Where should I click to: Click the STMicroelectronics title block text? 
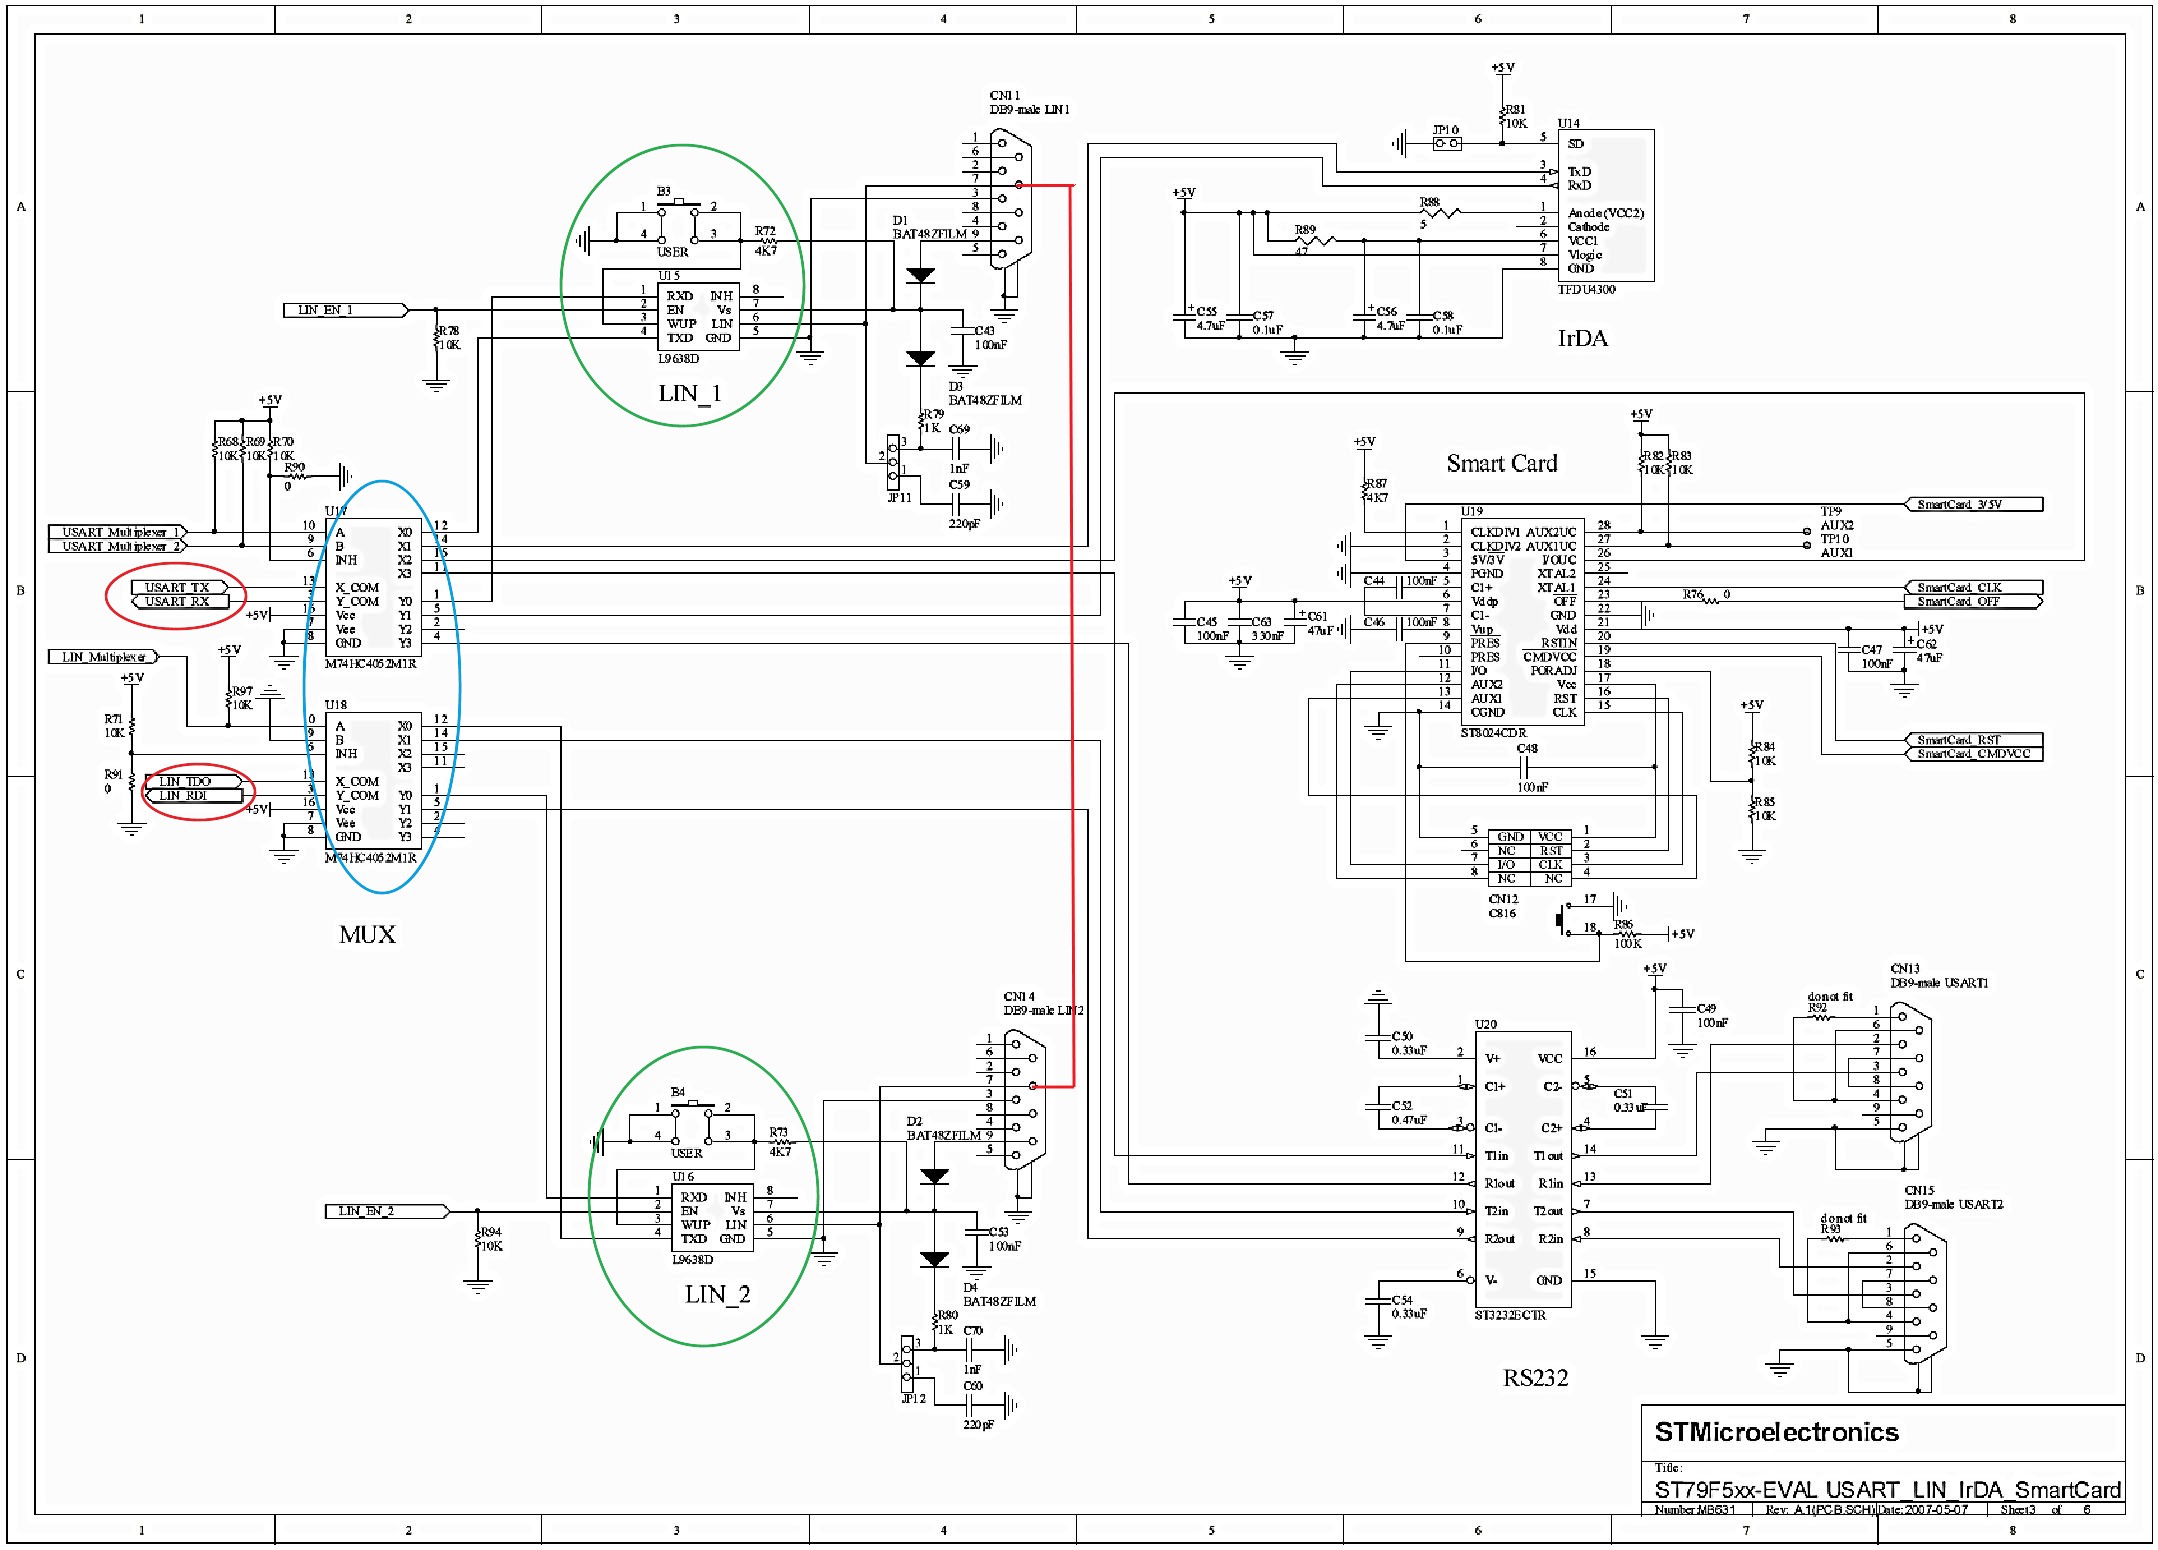coord(1776,1432)
